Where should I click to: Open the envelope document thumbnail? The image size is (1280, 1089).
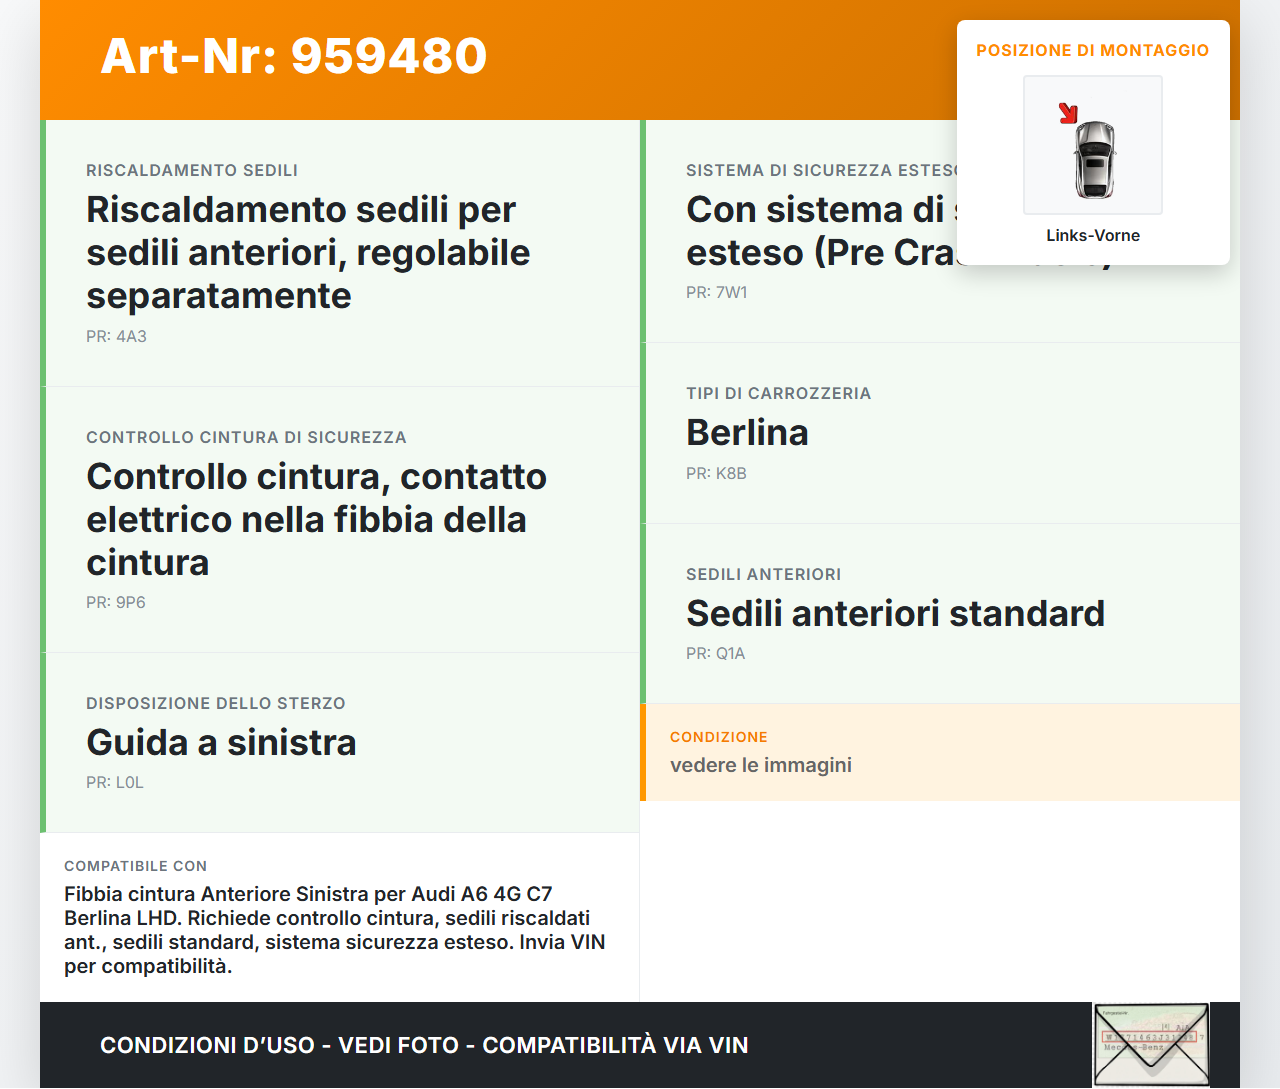click(1151, 1044)
